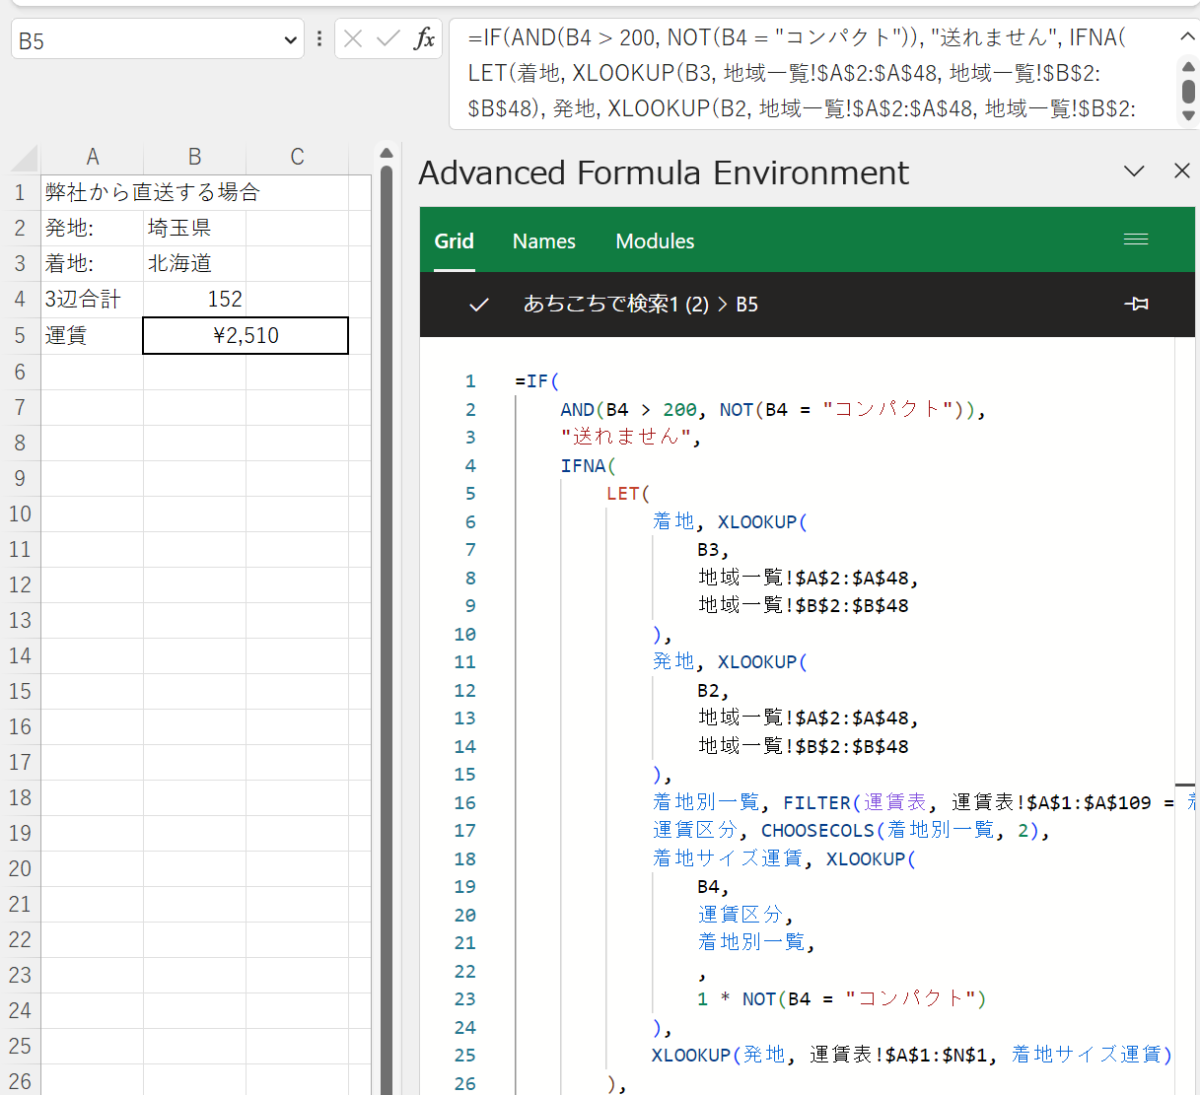Select cell B4 with value 152
This screenshot has width=1200, height=1095.
pyautogui.click(x=195, y=299)
